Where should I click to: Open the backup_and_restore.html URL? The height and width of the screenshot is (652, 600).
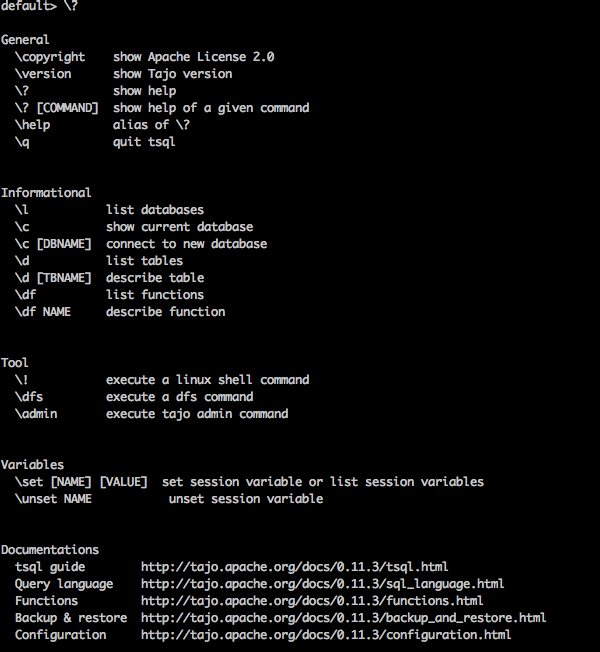[343, 618]
